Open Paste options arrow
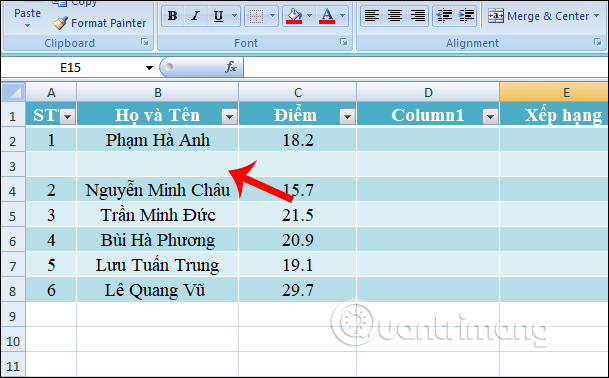The height and width of the screenshot is (378, 609). coord(27,26)
